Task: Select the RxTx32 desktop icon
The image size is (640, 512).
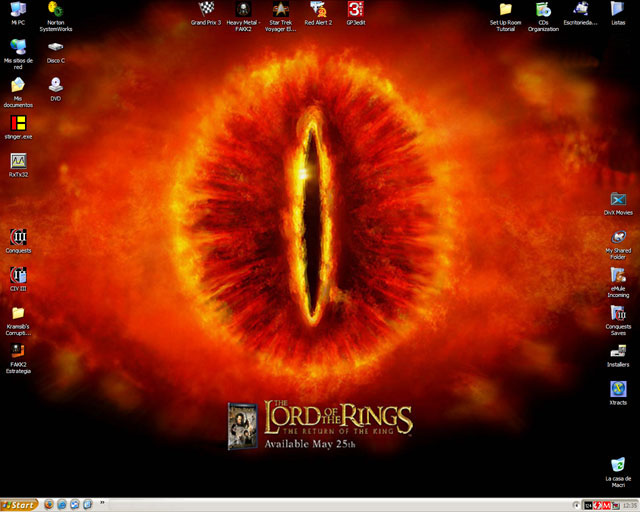Action: pos(18,161)
